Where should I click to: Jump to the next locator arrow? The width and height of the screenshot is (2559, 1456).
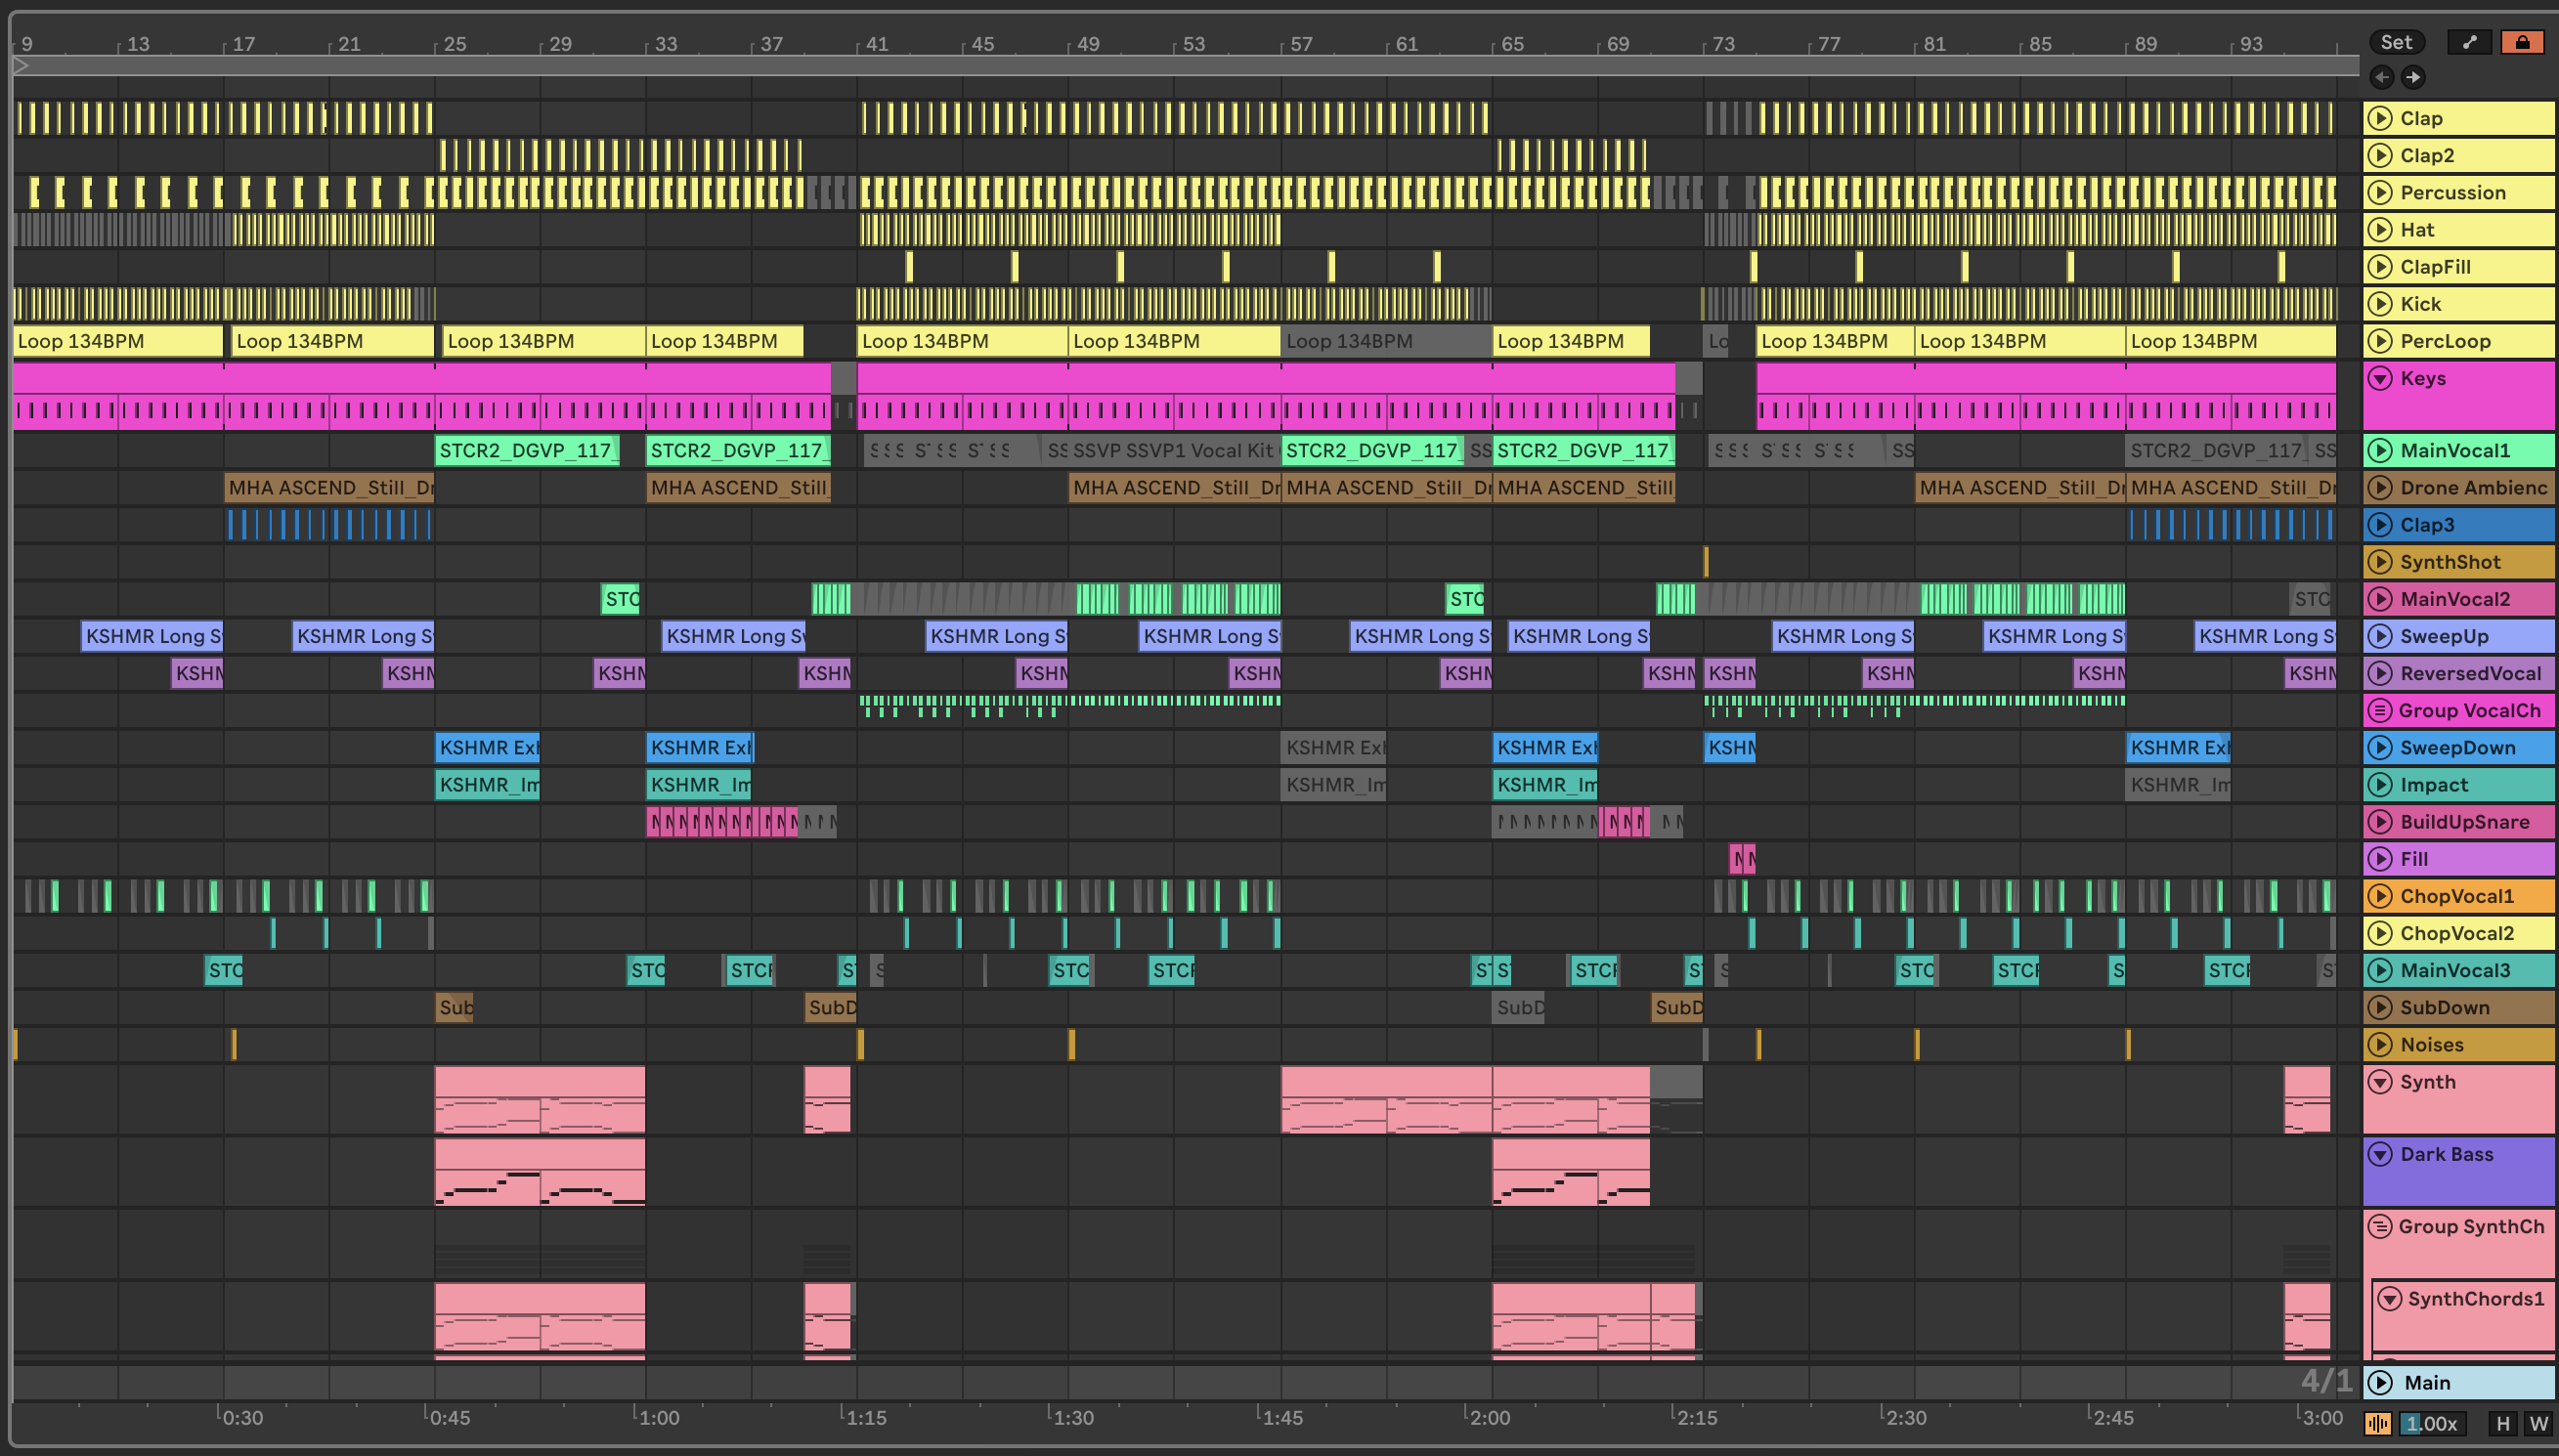click(2413, 77)
